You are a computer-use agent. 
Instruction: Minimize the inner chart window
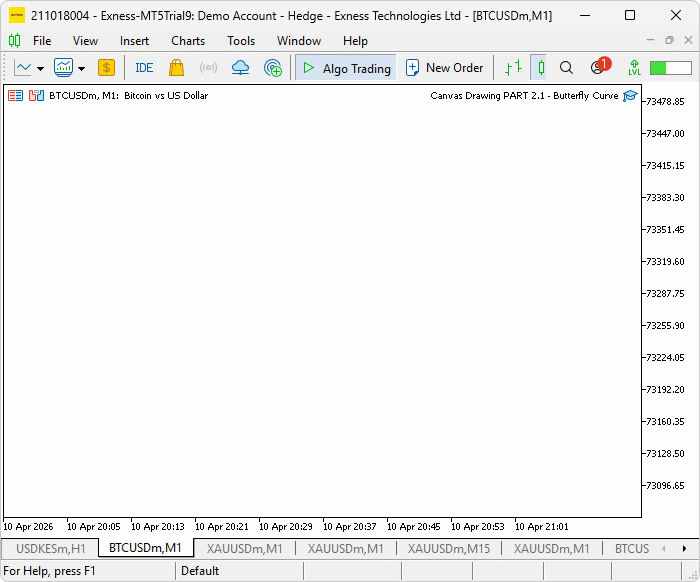pos(650,40)
